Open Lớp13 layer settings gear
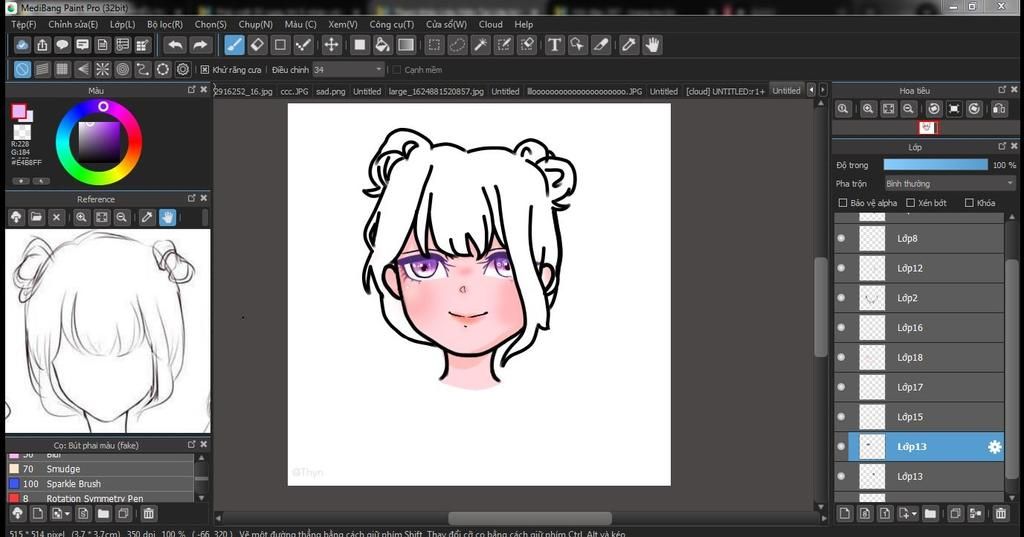This screenshot has height=537, width=1024. [x=994, y=447]
